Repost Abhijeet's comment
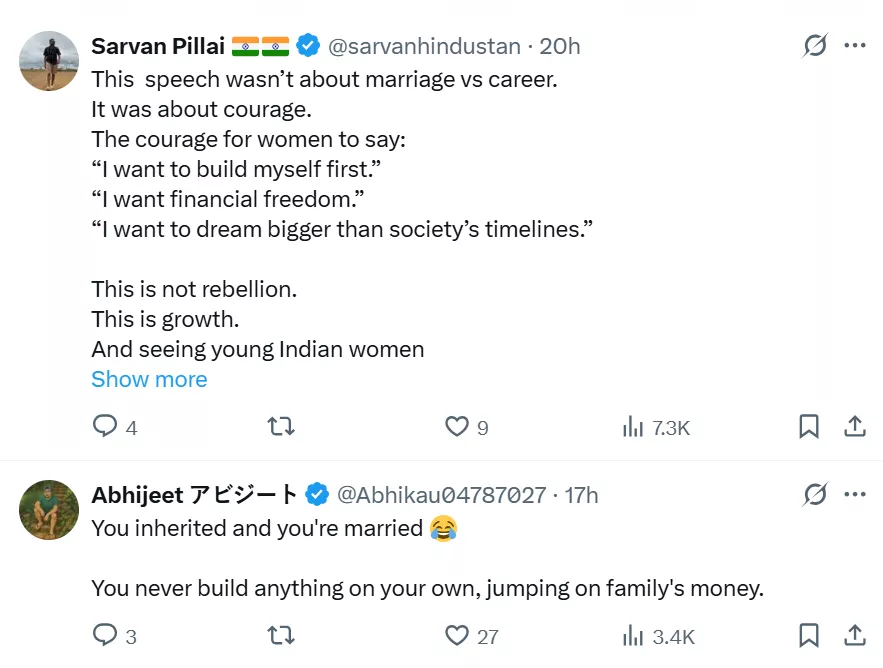Viewport: 883px width, 668px height. pyautogui.click(x=281, y=635)
